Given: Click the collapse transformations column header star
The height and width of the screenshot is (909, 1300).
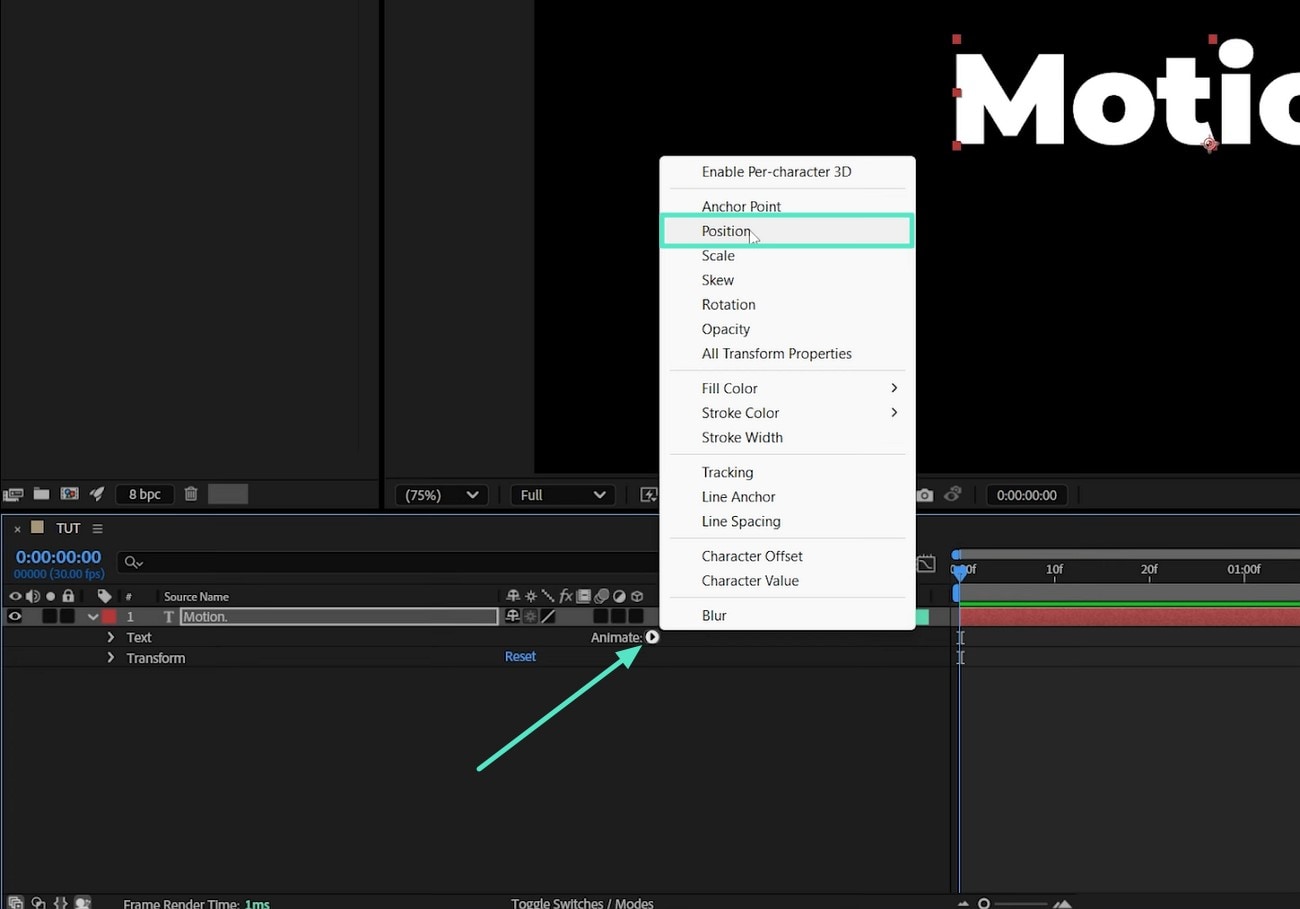Looking at the screenshot, I should click(x=531, y=596).
